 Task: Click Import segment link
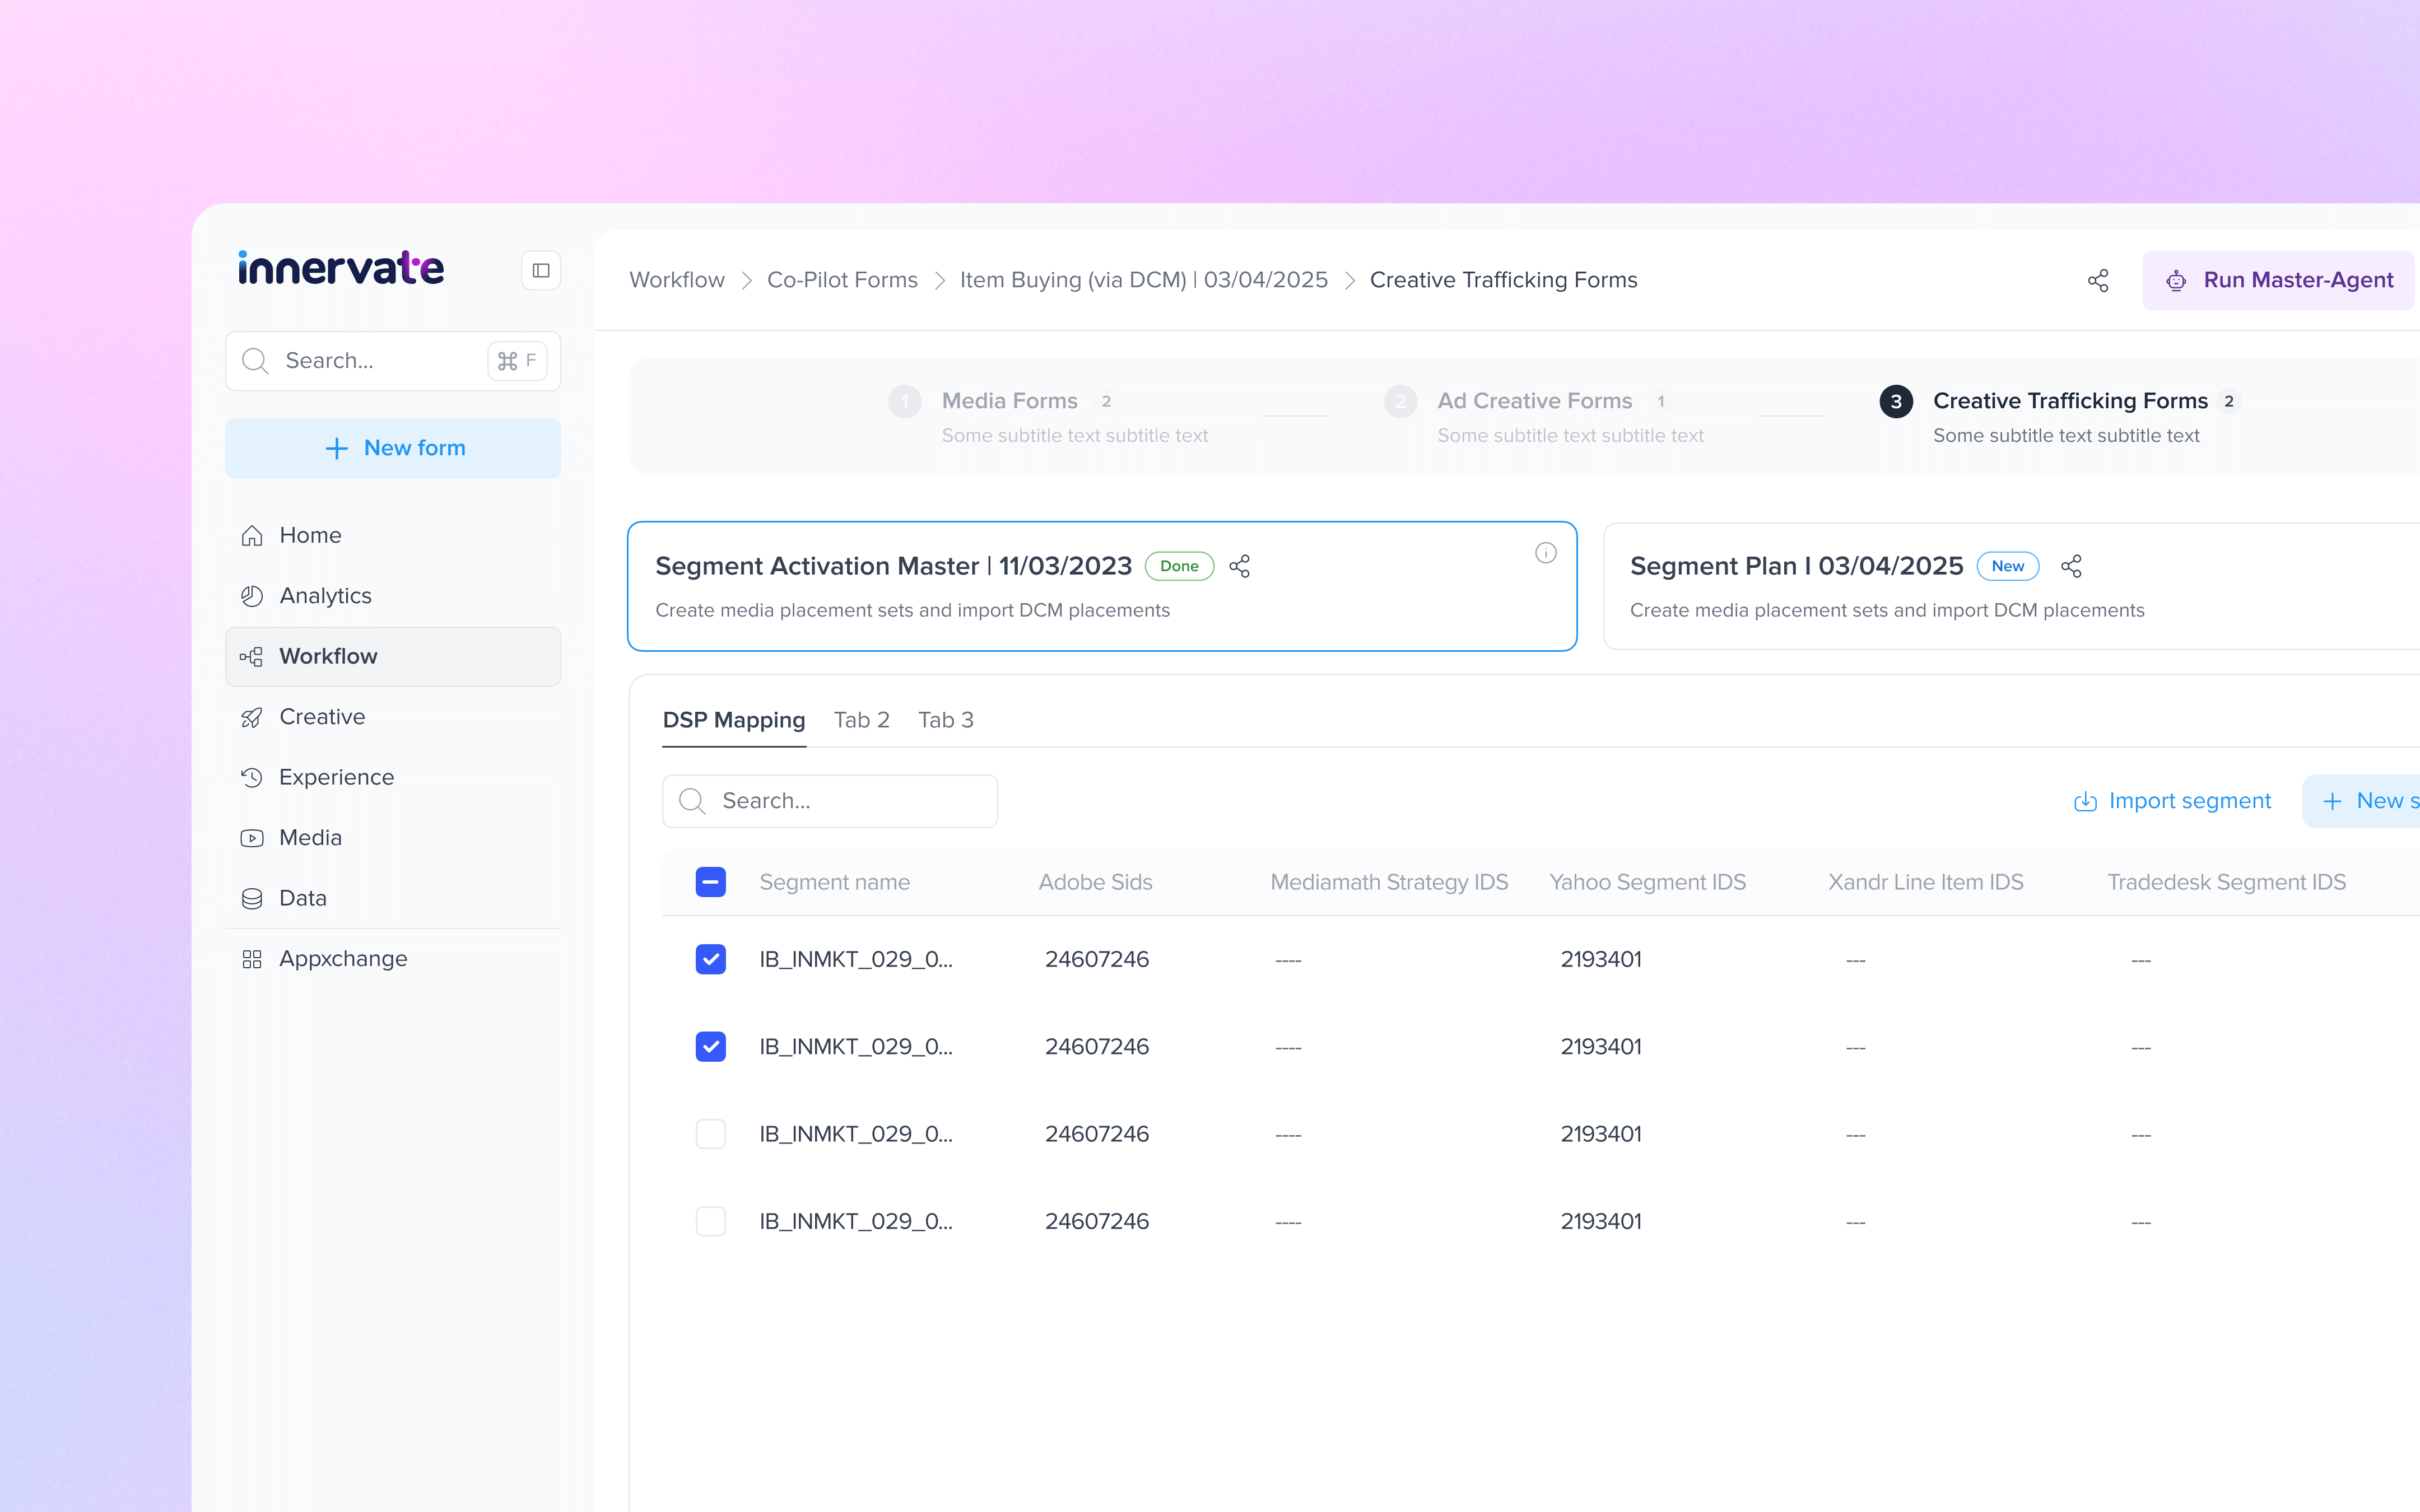pos(2172,801)
